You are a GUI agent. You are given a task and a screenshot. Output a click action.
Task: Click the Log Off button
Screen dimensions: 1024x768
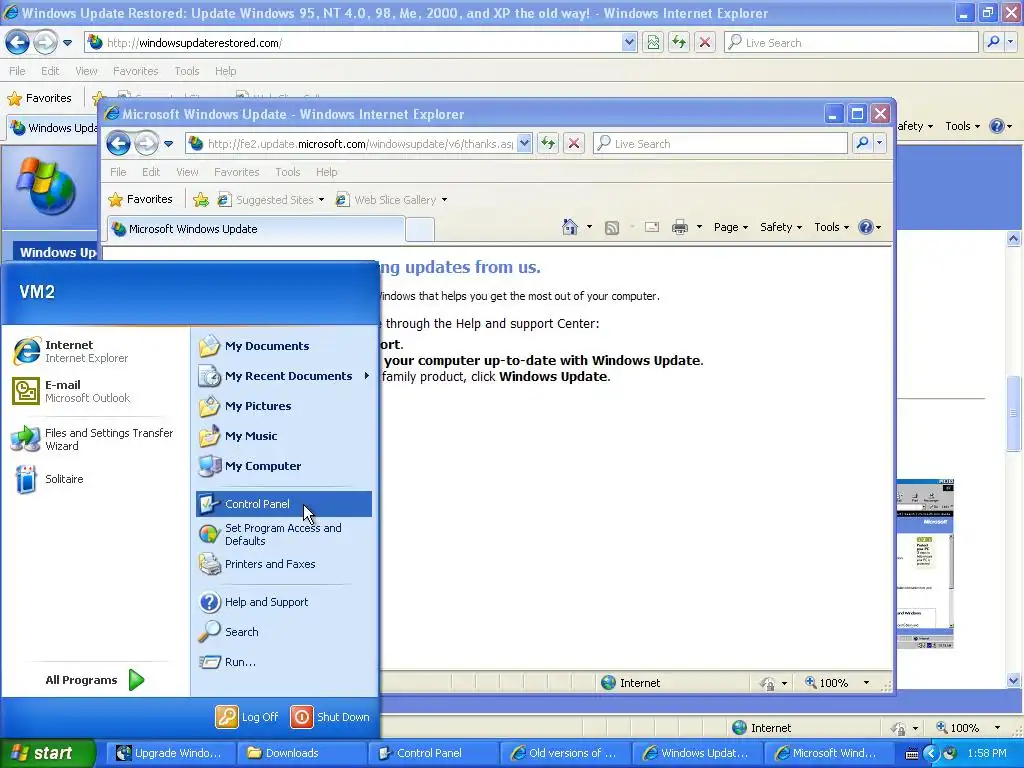248,717
